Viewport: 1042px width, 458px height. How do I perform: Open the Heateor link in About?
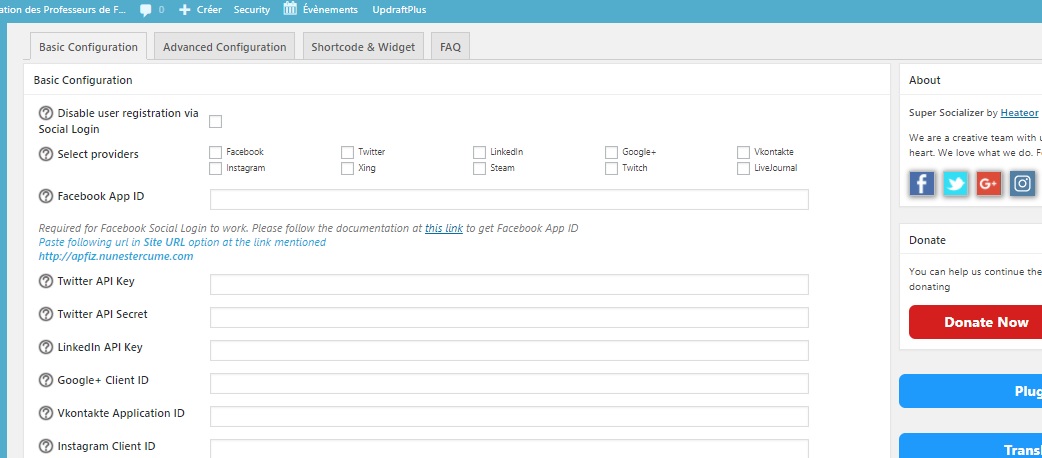[x=1019, y=113]
